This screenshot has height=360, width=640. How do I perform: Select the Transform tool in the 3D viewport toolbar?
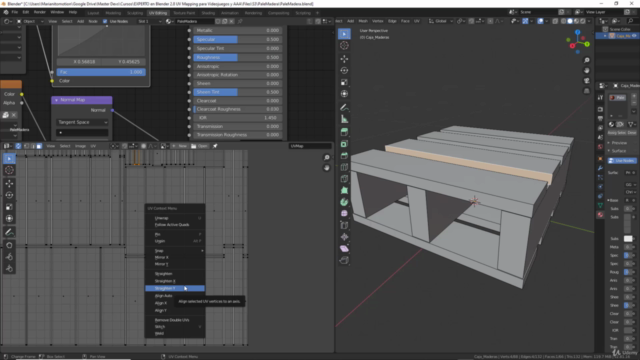344,94
